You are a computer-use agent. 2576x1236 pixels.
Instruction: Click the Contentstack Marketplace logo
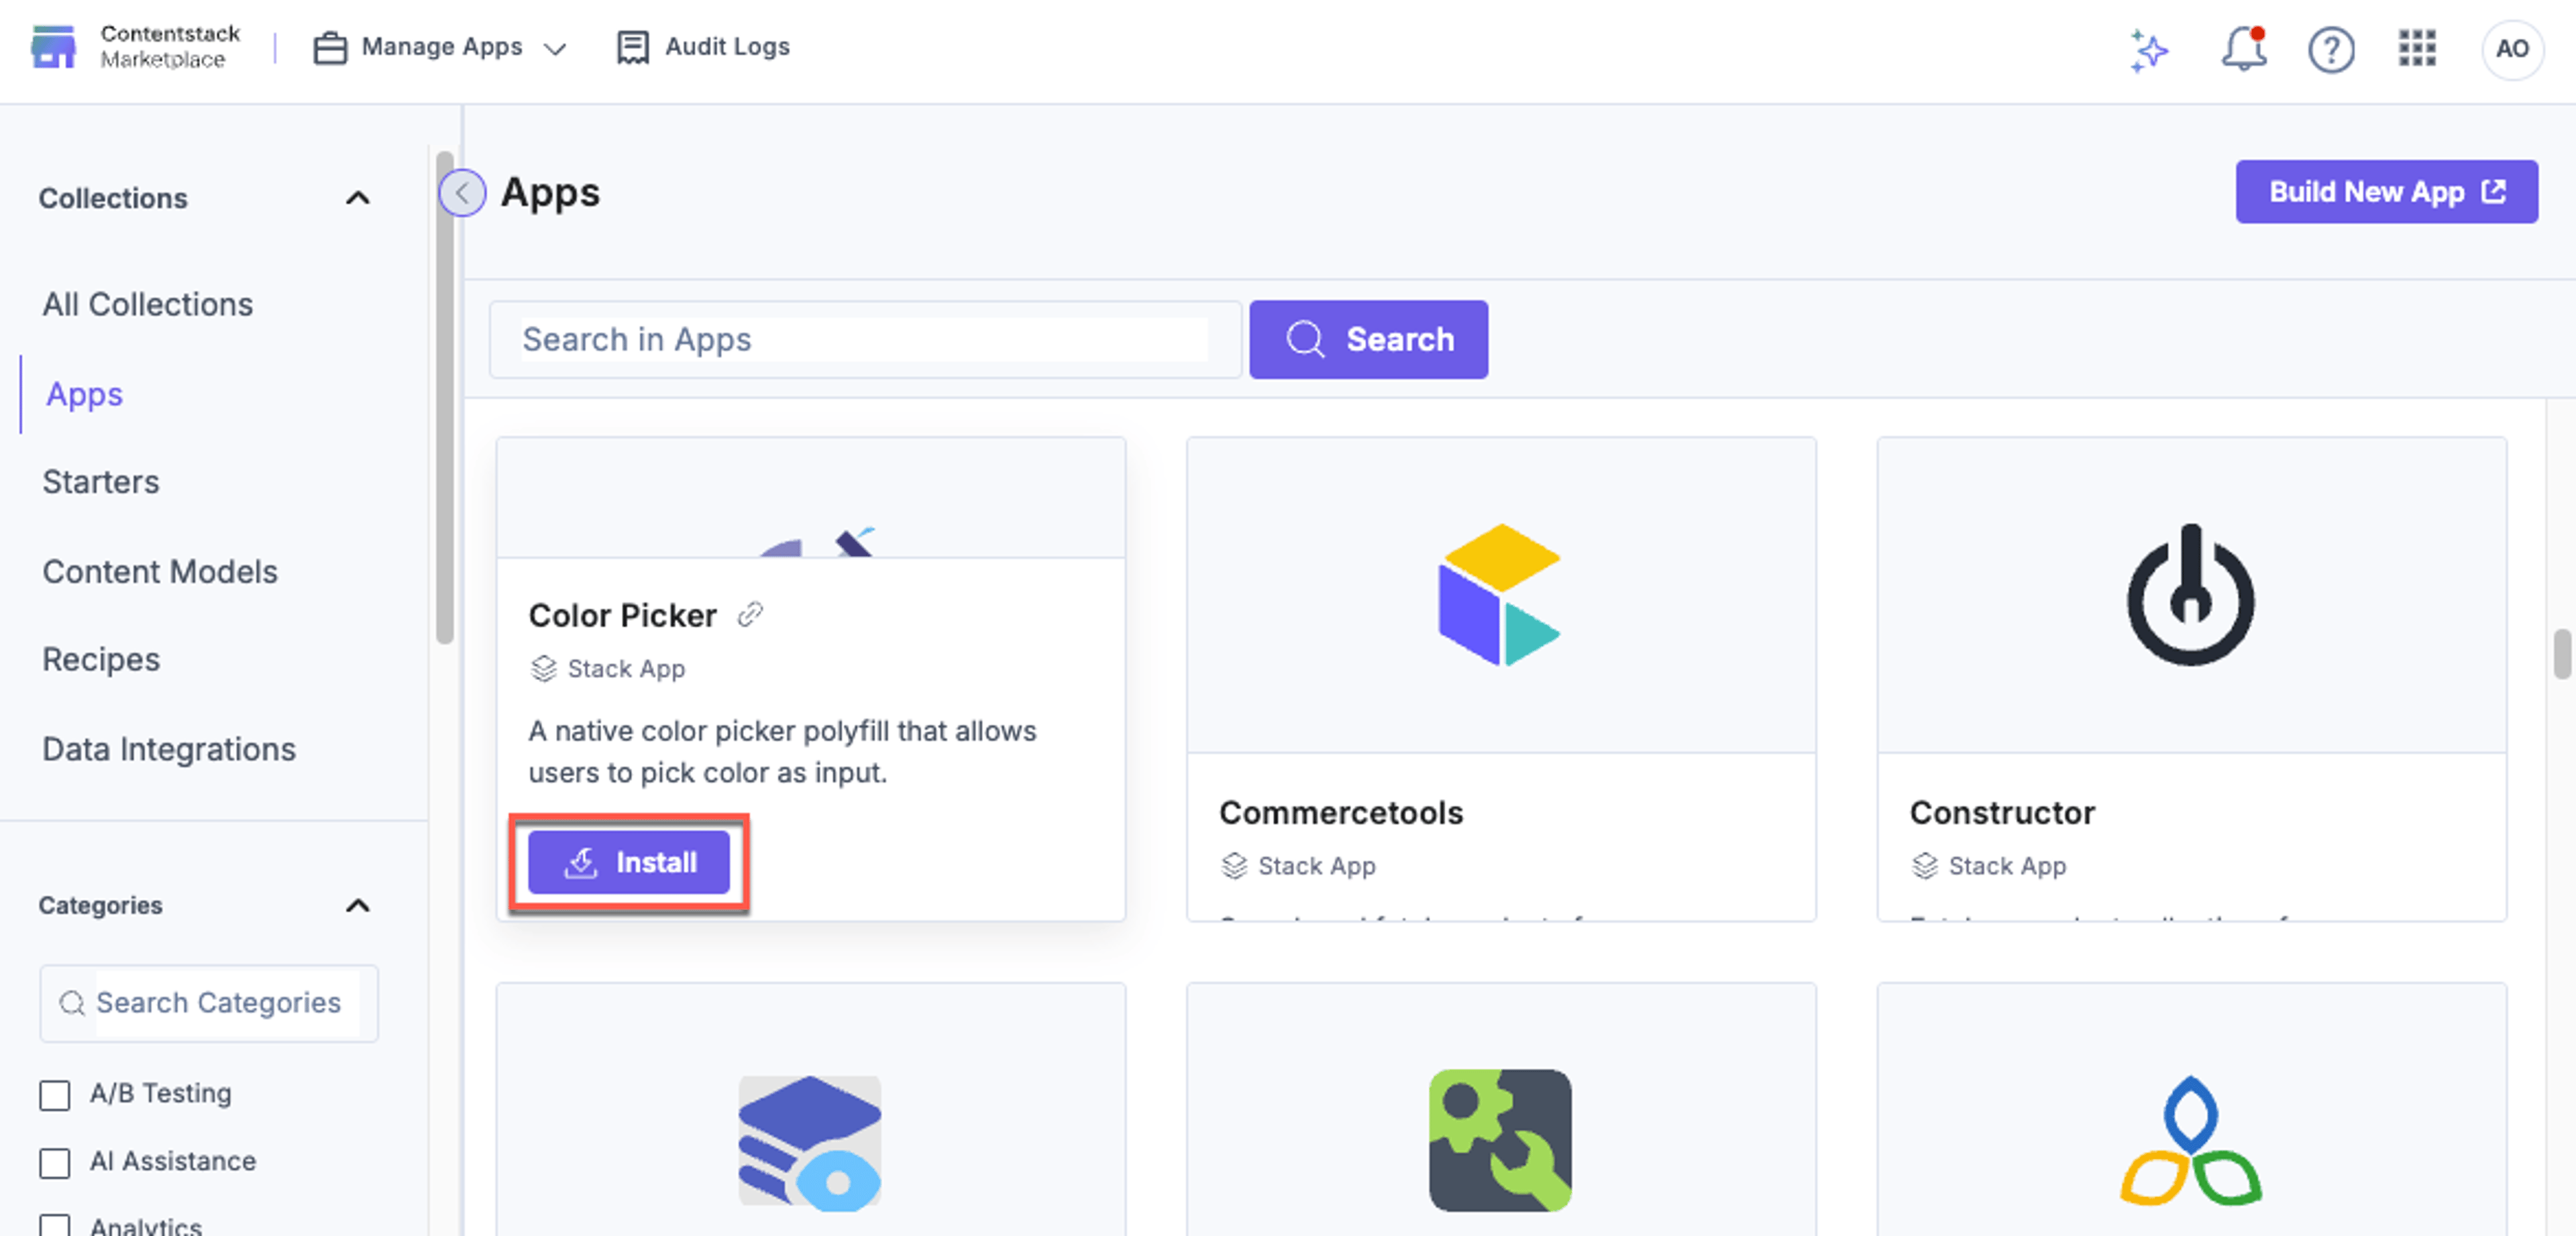point(136,47)
